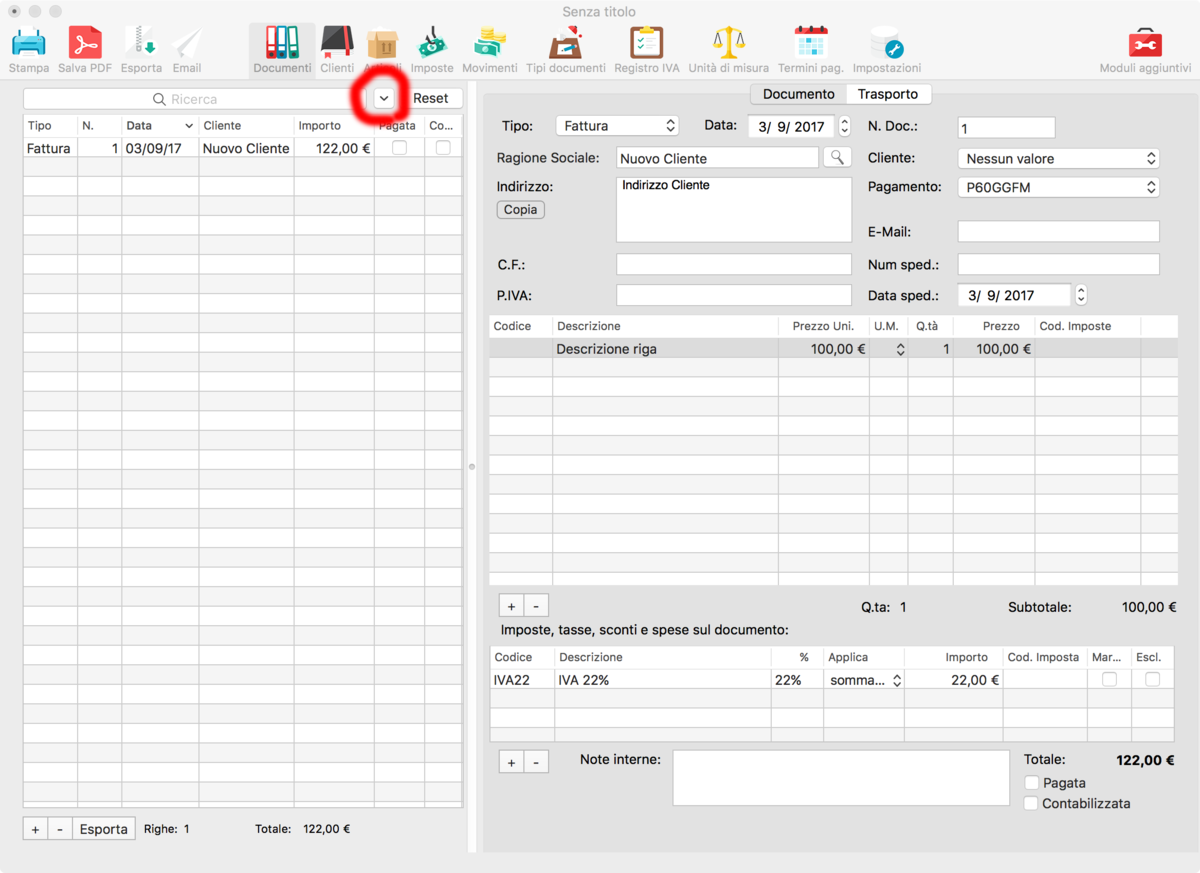Open the search options dropdown arrow
Viewport: 1200px width, 873px height.
(384, 98)
